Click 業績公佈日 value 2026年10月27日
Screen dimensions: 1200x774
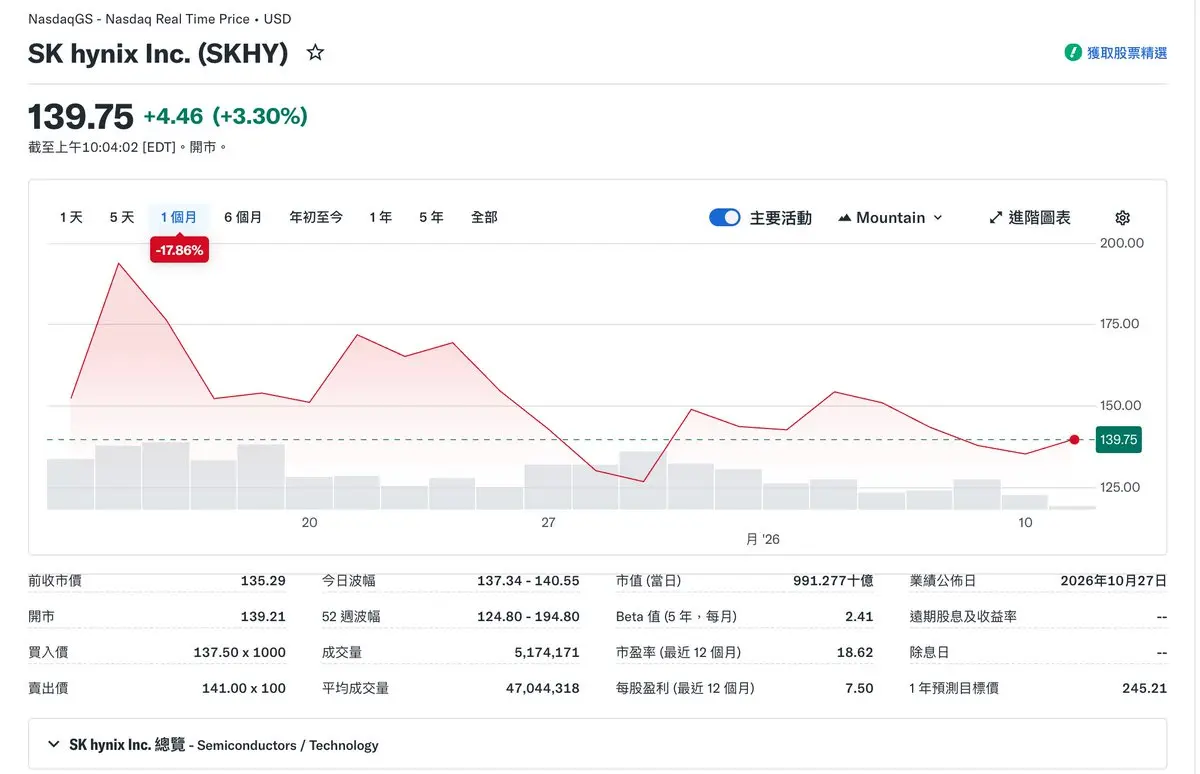(x=1114, y=581)
